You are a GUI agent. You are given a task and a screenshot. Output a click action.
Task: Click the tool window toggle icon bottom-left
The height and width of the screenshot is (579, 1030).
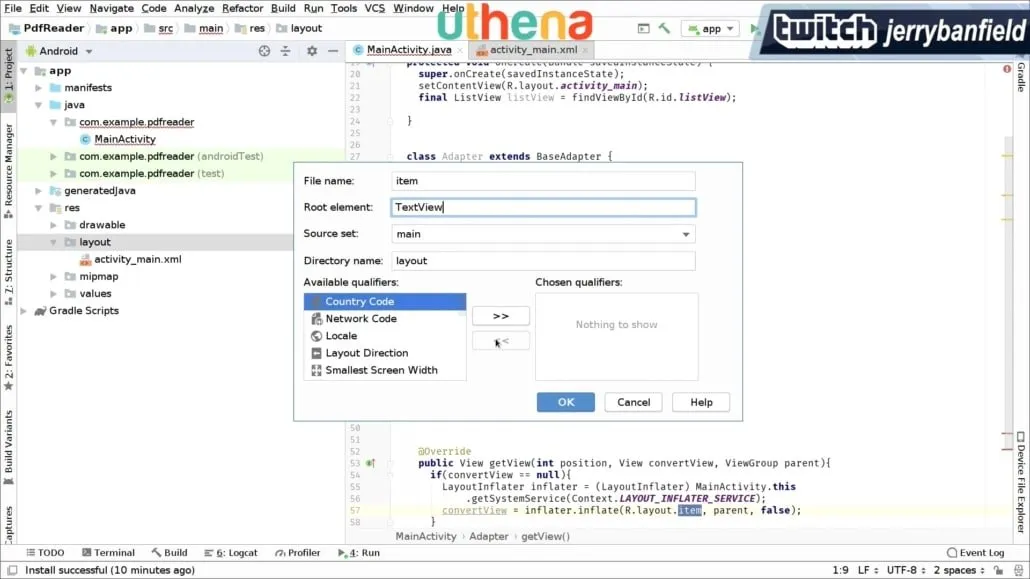pos(12,570)
